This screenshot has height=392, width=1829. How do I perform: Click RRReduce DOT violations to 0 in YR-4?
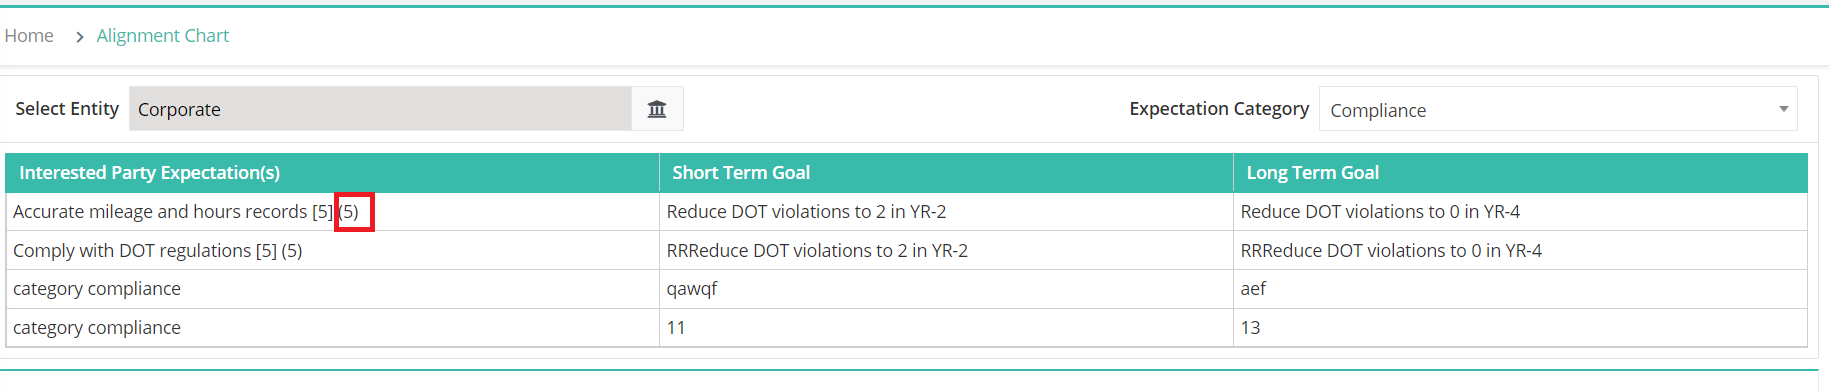coord(1391,251)
